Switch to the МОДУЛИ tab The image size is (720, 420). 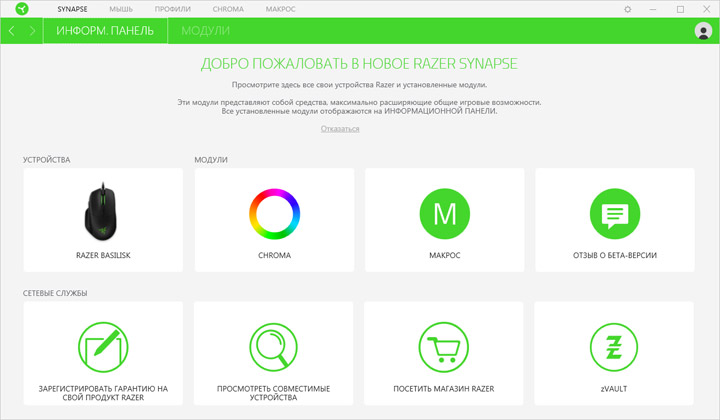[x=205, y=31]
